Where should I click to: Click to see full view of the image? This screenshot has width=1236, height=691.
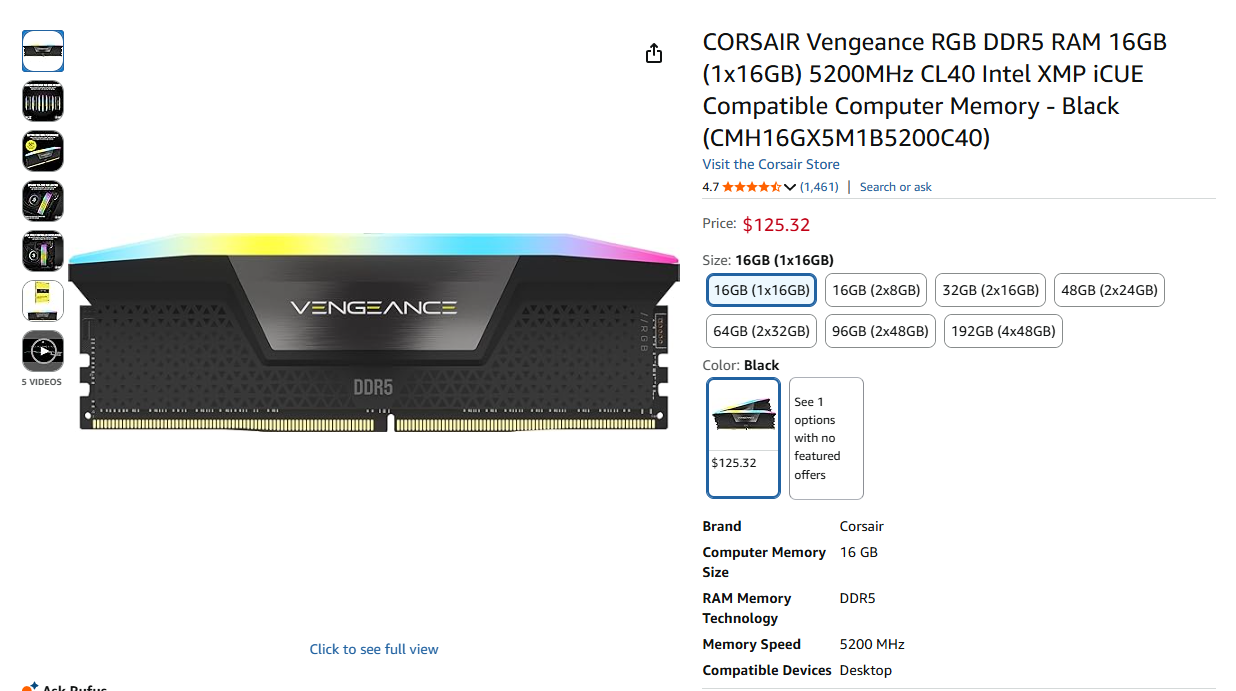pos(373,649)
